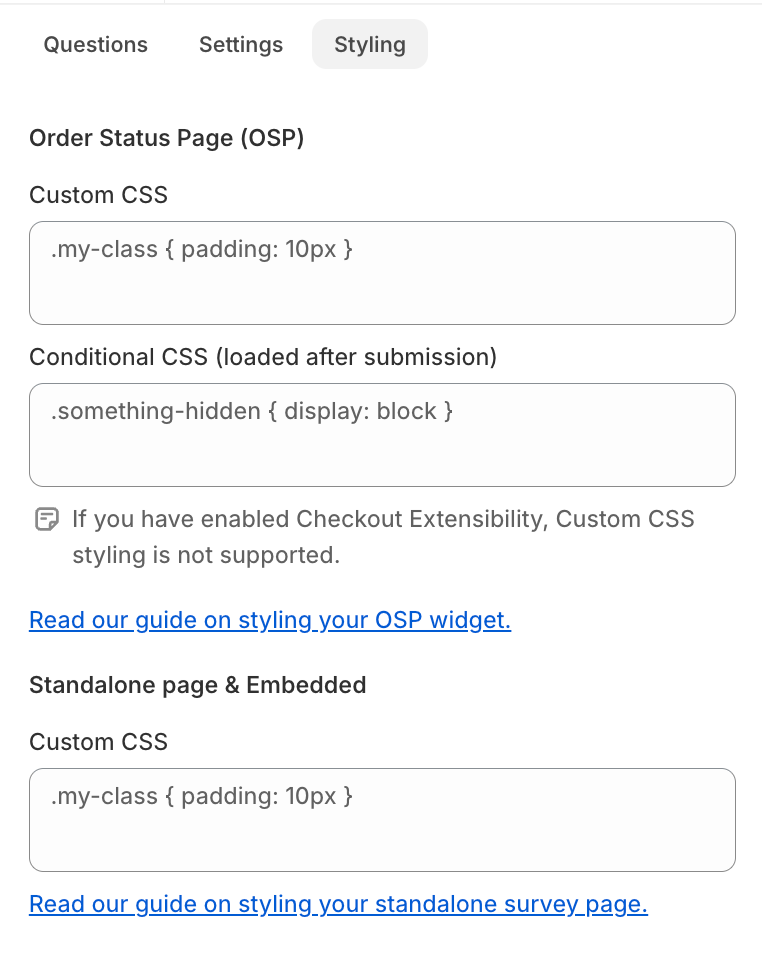Screen dimensions: 762x962
Task: Open the standalone survey page styling guide
Action: coord(338,905)
